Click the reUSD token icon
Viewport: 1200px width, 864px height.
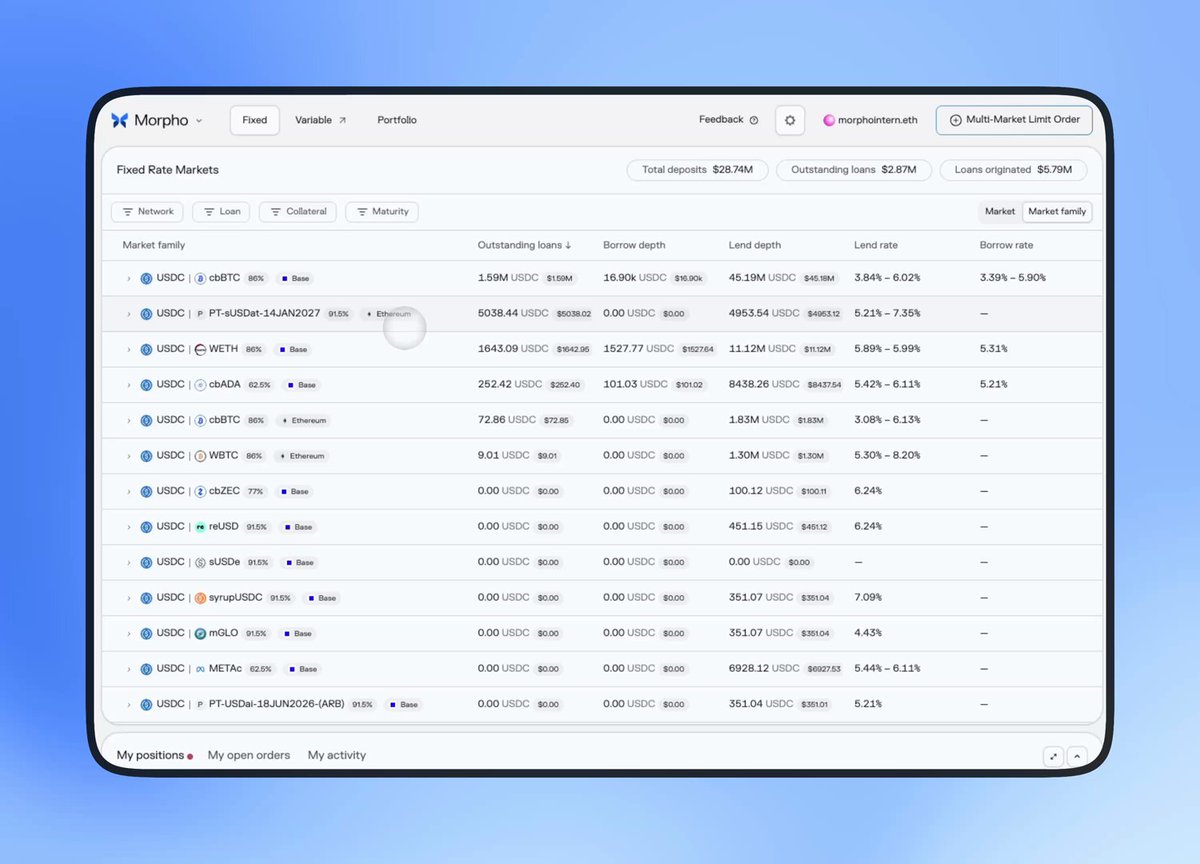(200, 527)
